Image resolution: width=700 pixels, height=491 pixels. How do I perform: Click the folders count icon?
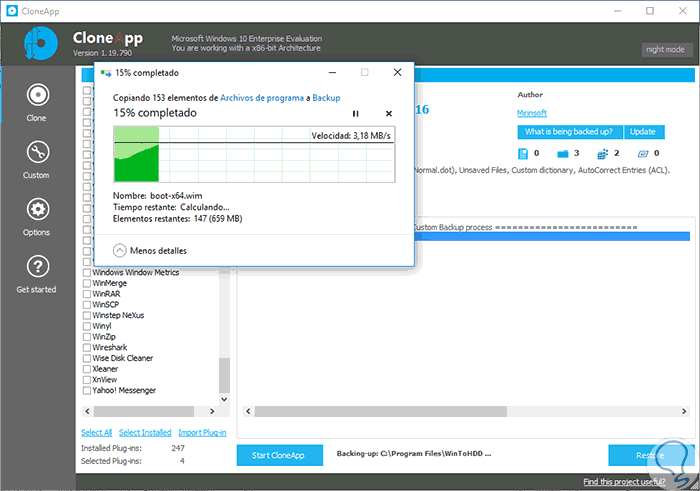tap(563, 154)
